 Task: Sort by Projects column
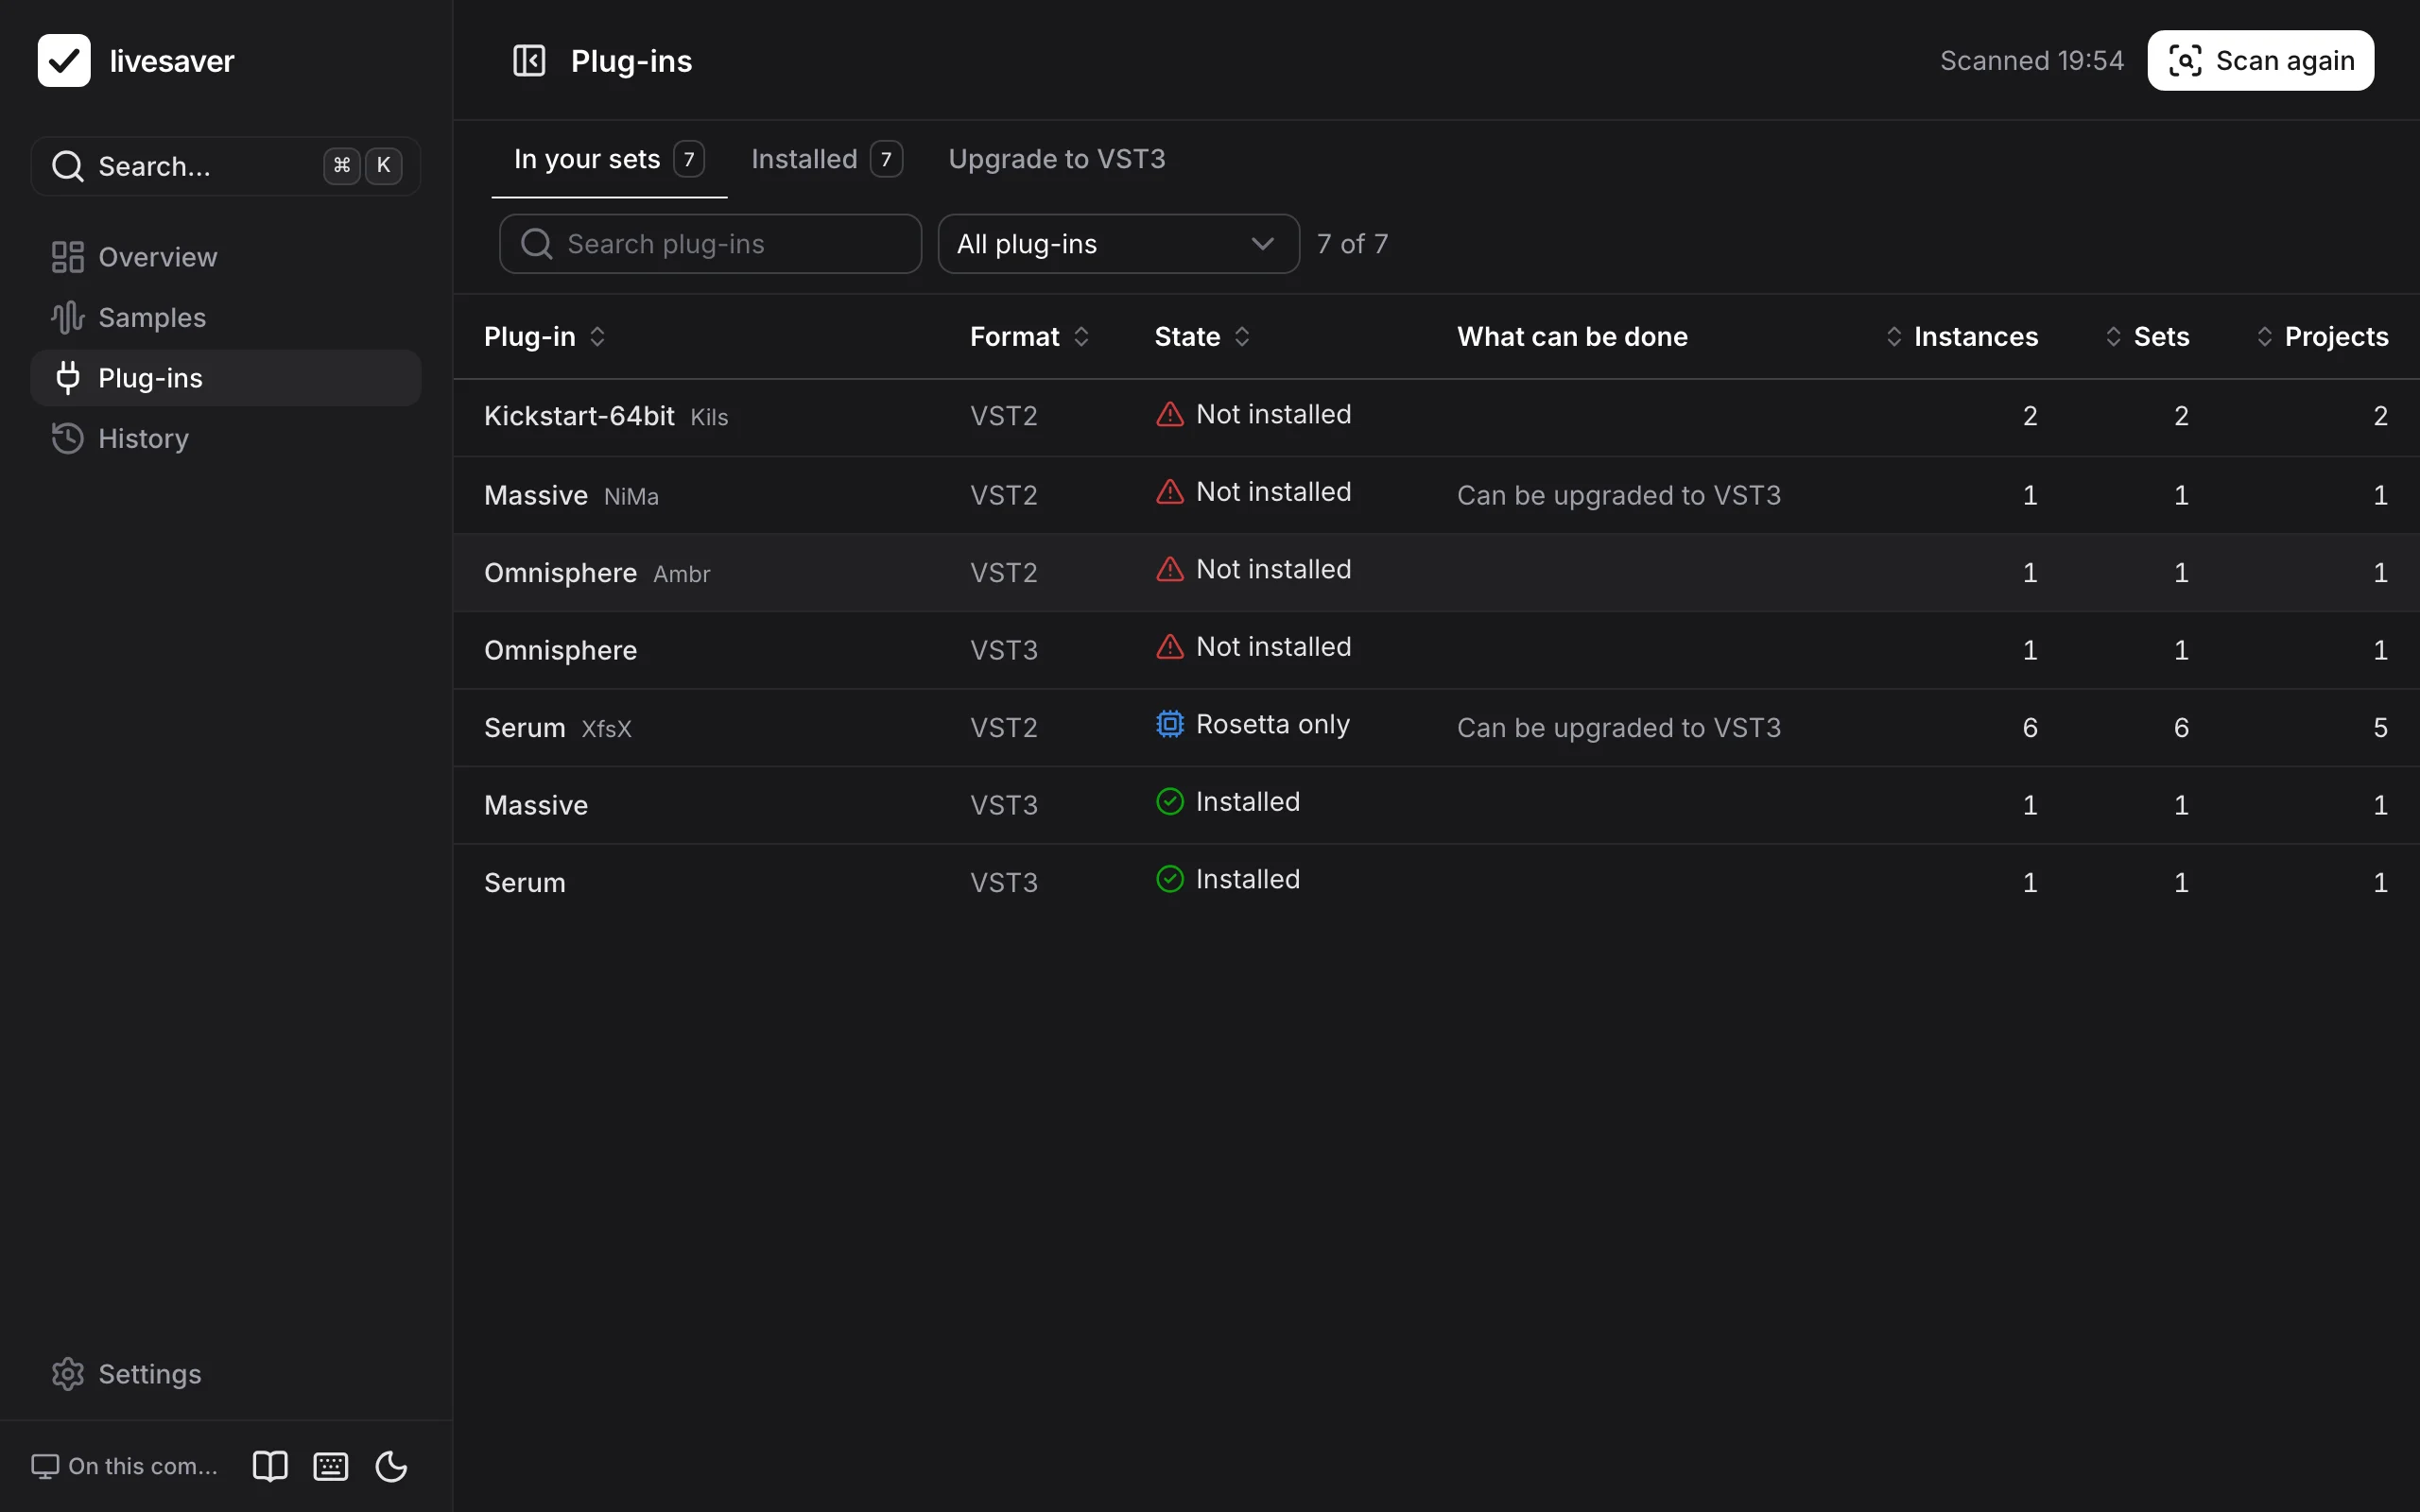point(2322,337)
